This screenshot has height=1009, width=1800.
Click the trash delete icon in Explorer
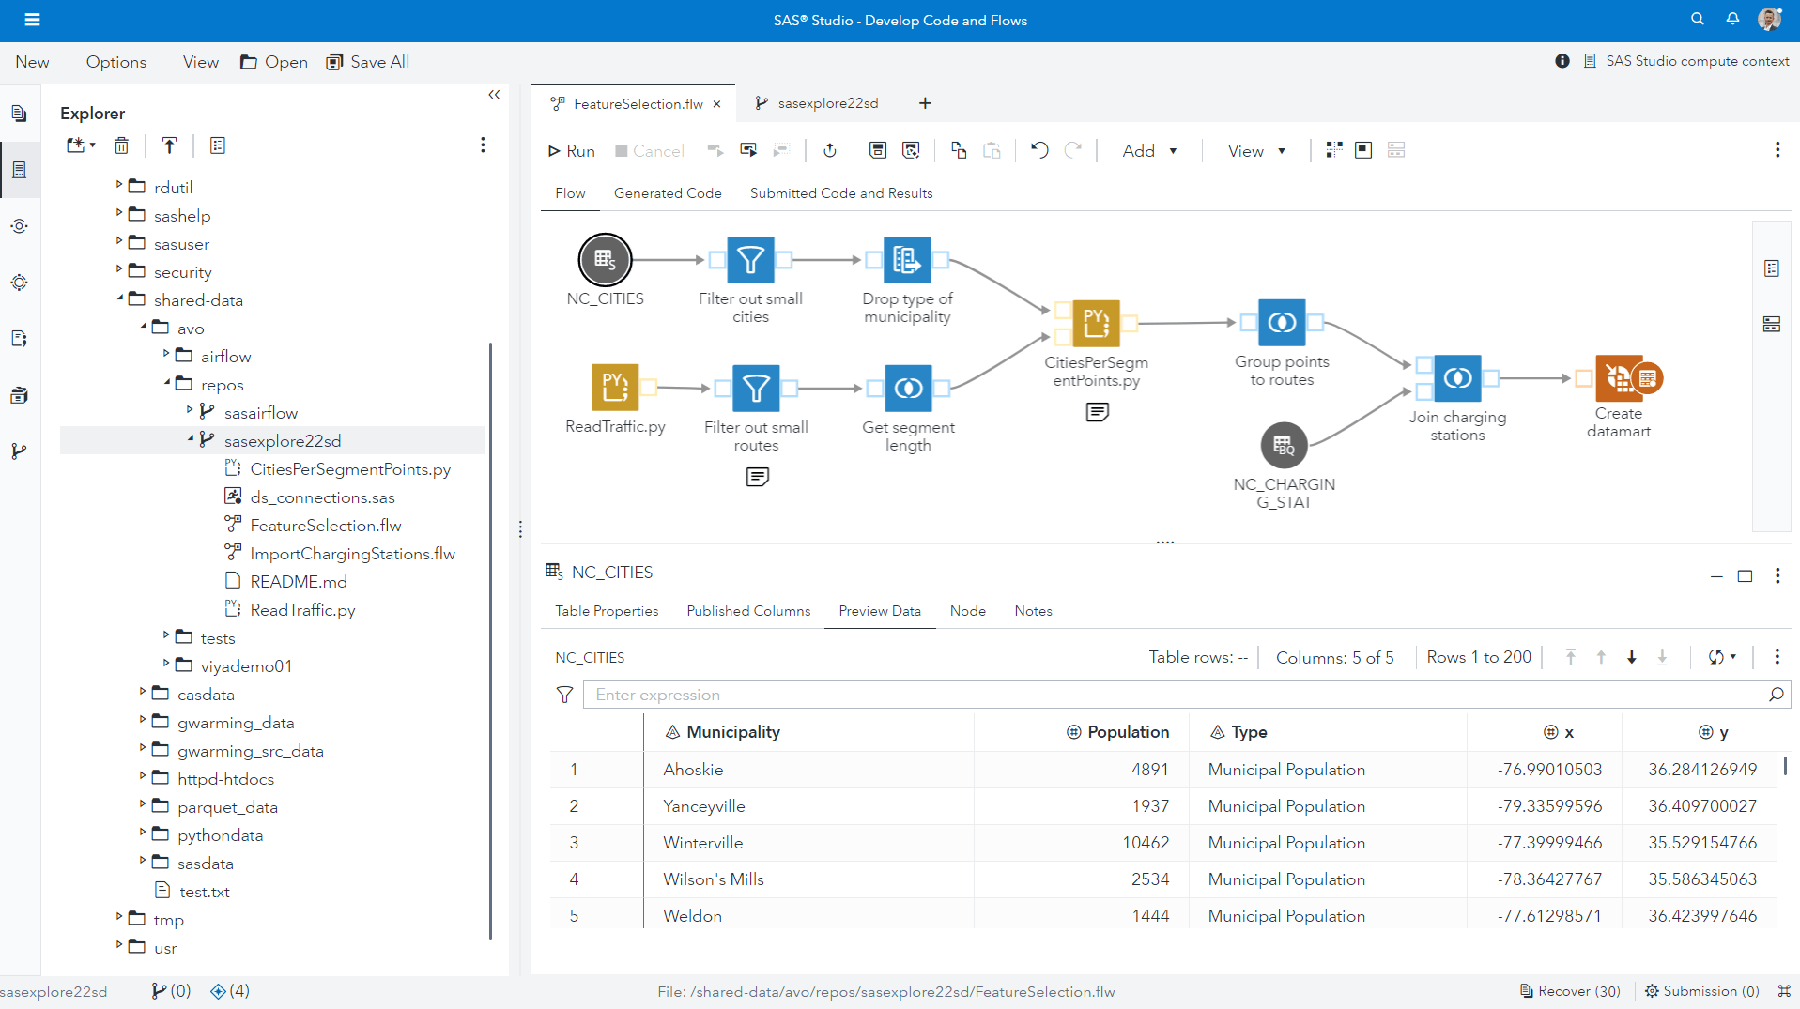click(x=121, y=146)
